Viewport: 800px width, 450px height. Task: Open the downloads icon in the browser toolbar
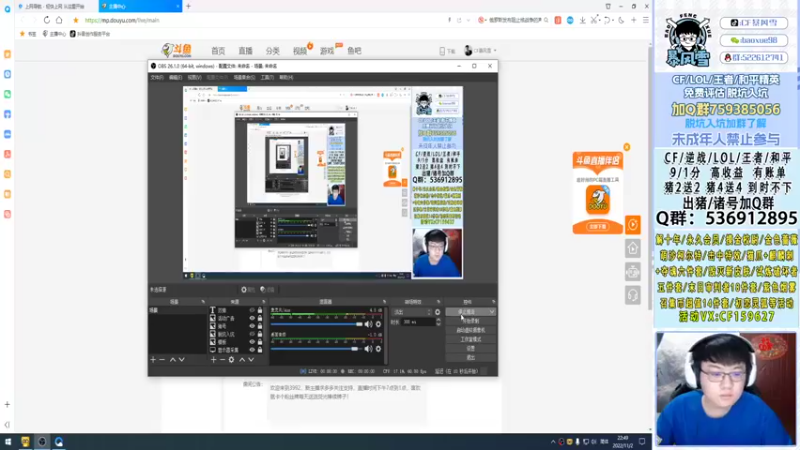[582, 20]
